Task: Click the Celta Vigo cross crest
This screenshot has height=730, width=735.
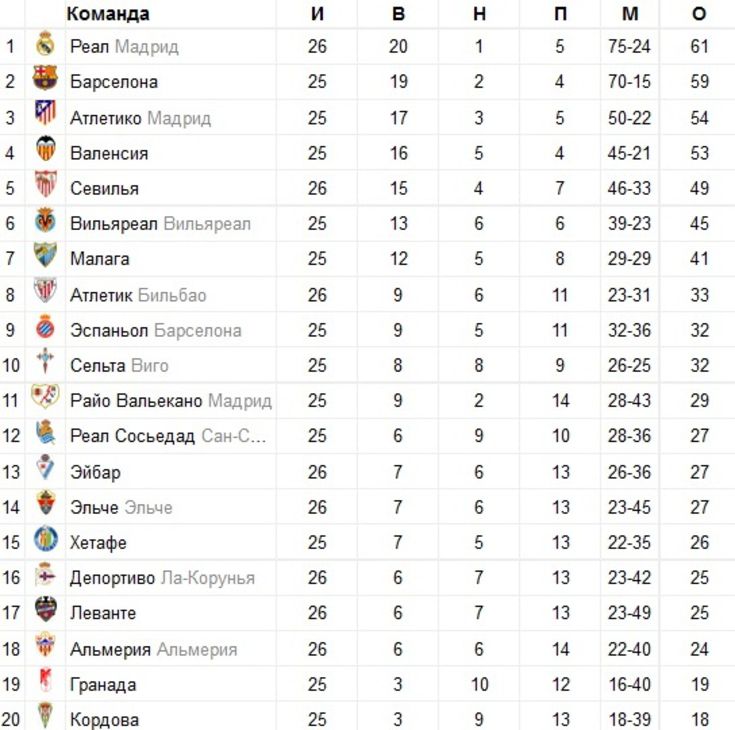Action: 45,361
